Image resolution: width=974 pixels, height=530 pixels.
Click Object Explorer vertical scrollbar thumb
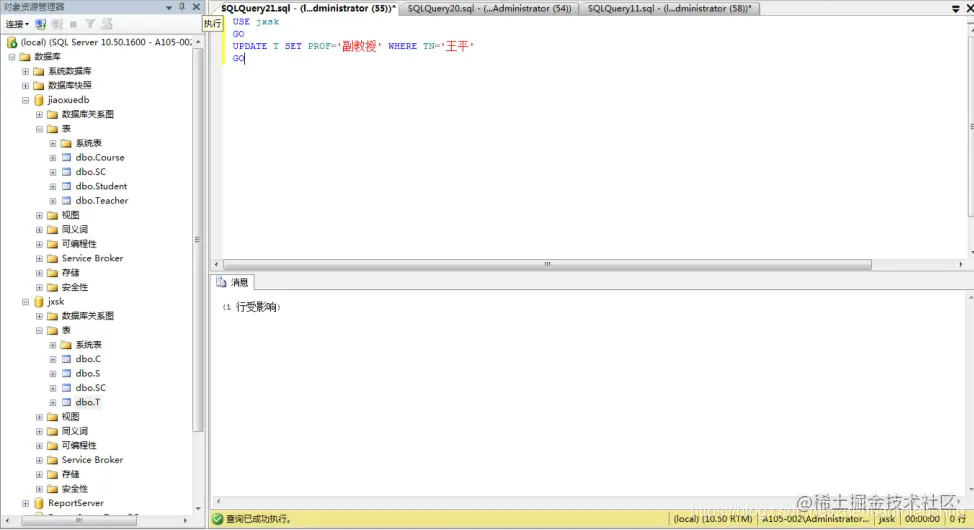(x=198, y=240)
